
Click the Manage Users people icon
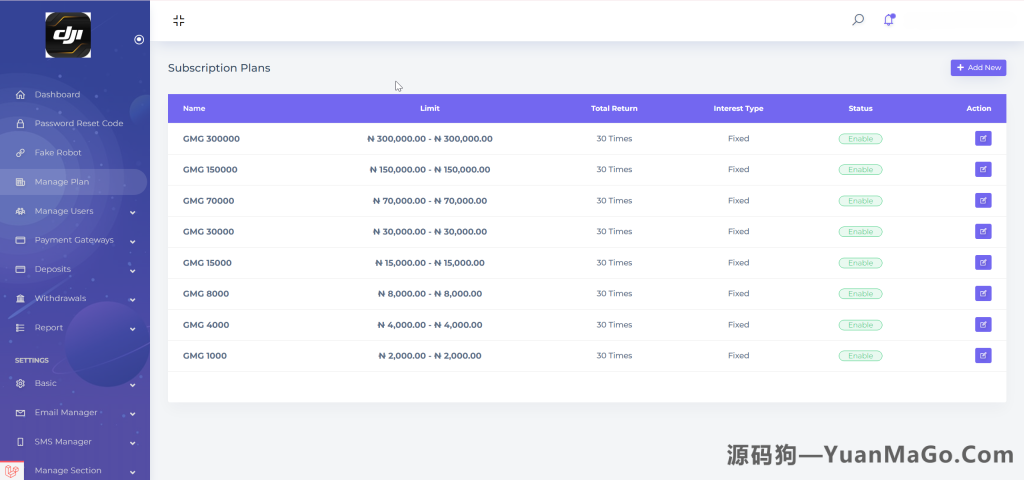20,212
